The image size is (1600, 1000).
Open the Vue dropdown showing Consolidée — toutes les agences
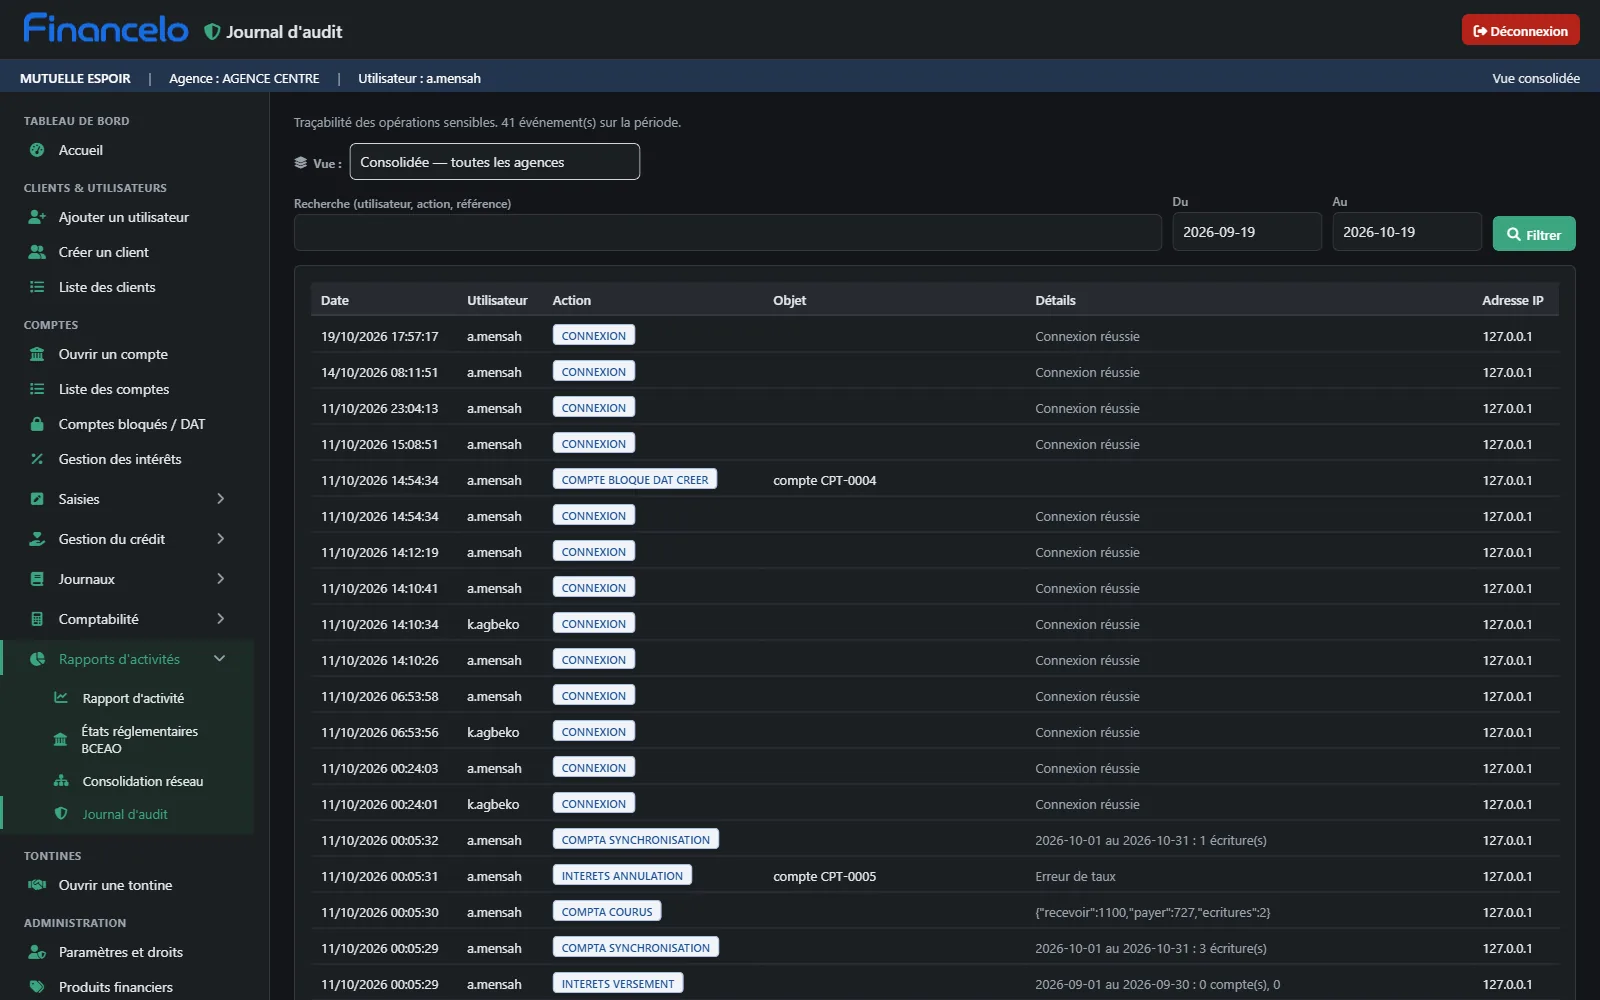click(x=494, y=162)
